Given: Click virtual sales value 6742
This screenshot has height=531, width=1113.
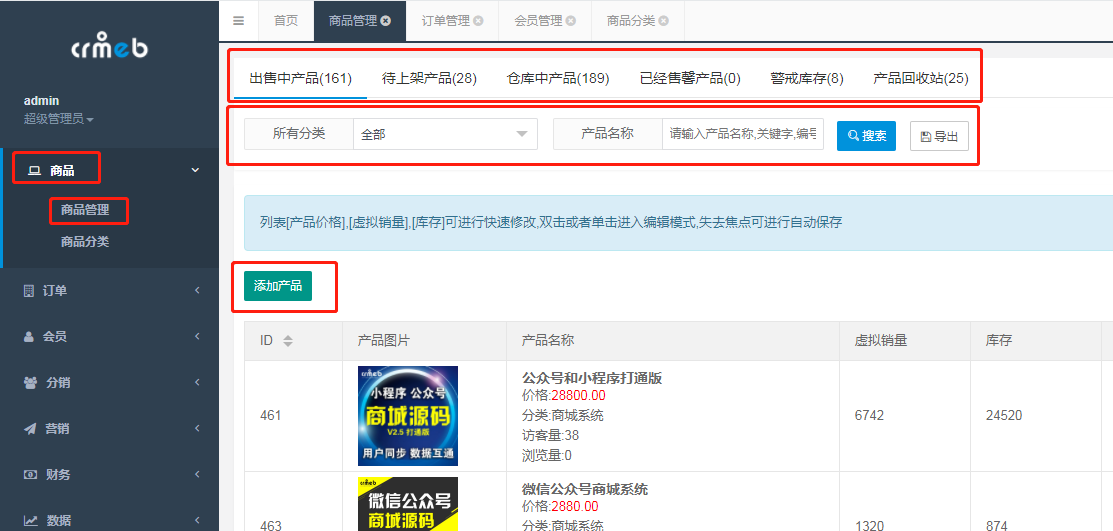Looking at the screenshot, I should pos(870,415).
